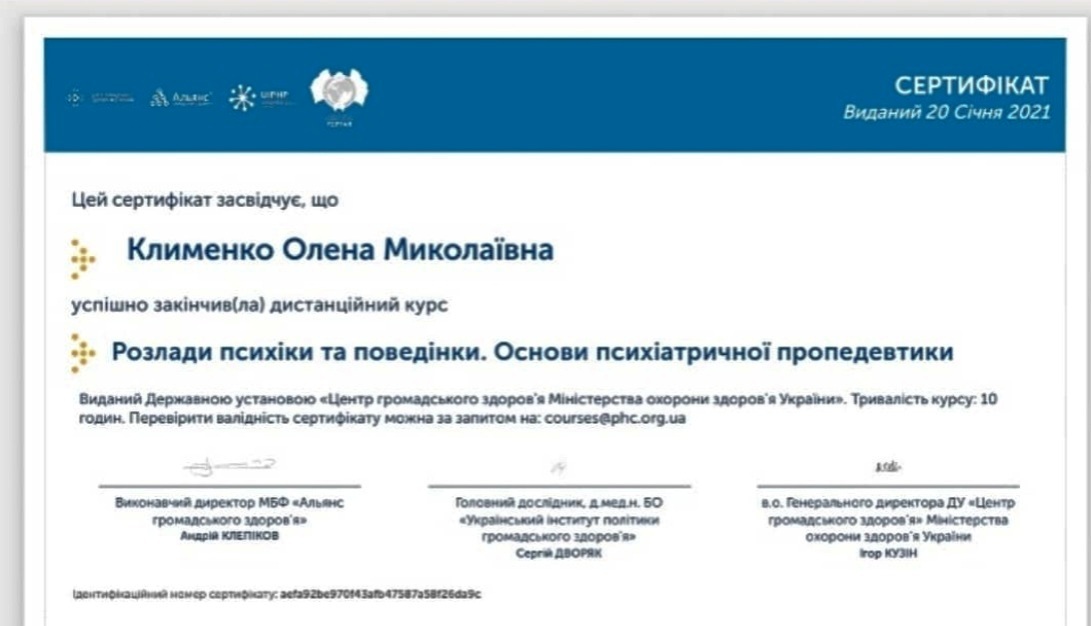Click the name Ігор КУЗІН
1091x626 pixels.
[x=888, y=553]
